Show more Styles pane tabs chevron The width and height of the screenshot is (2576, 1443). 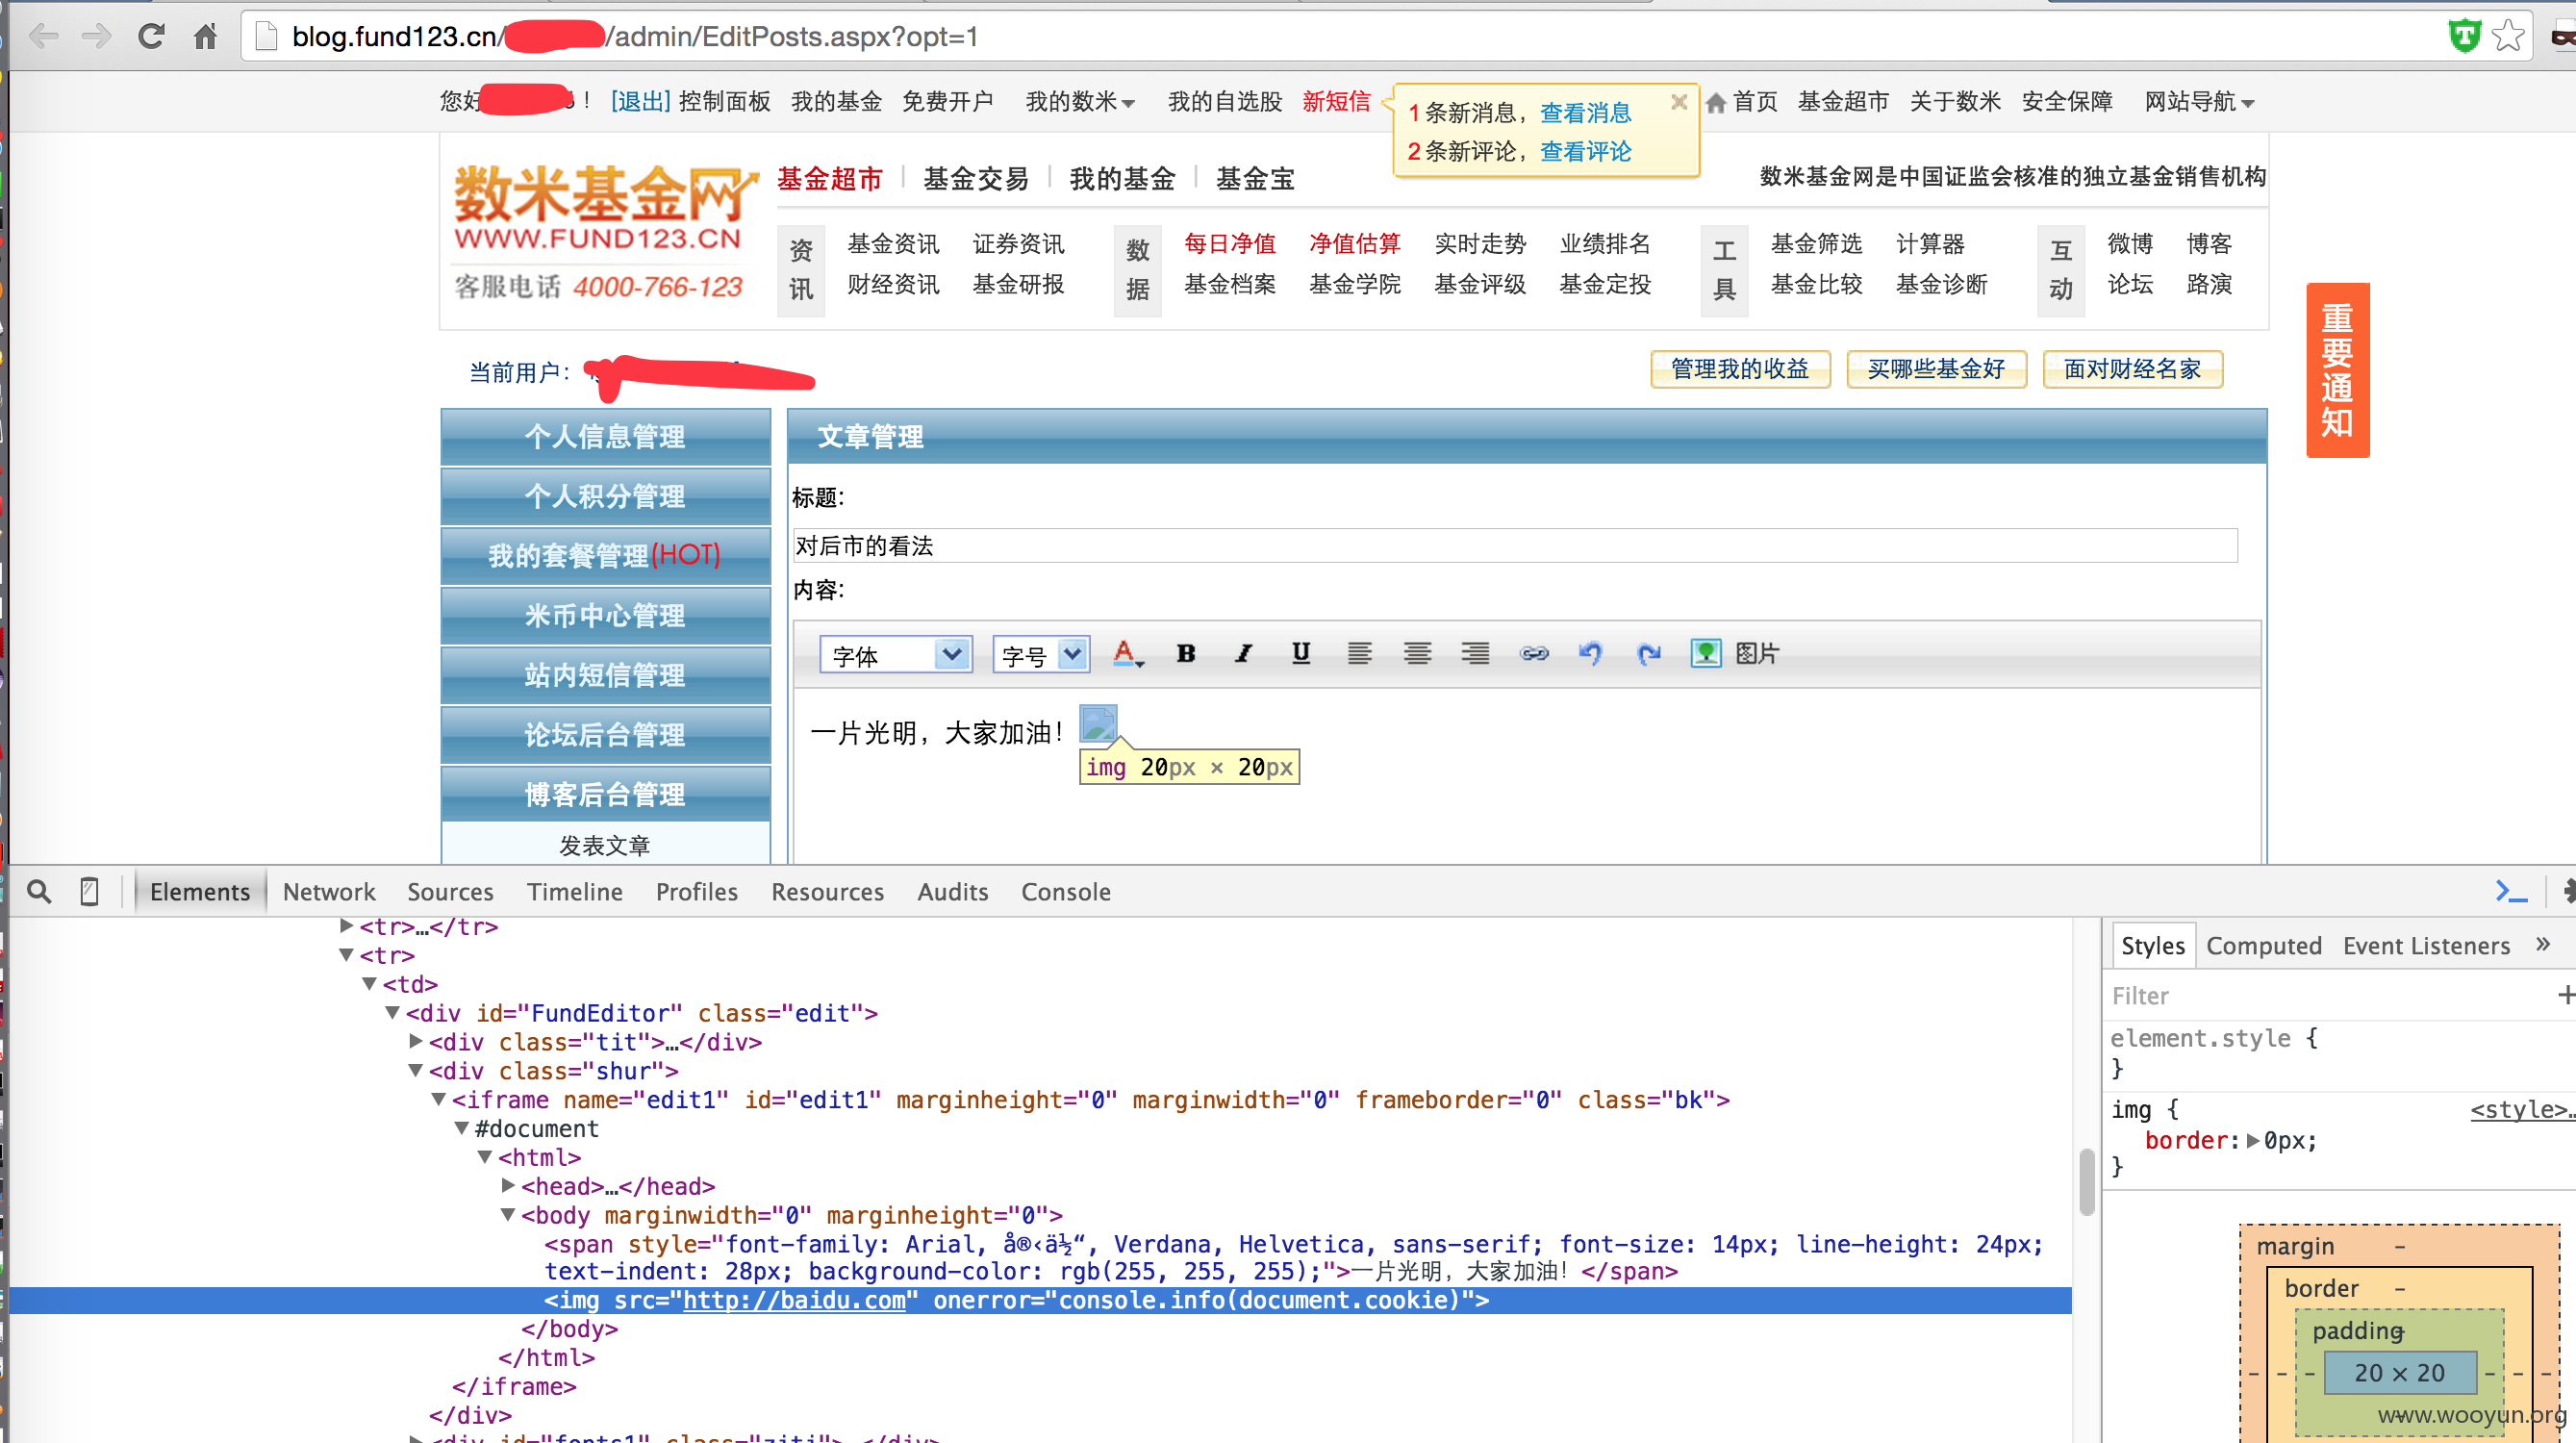pos(2544,944)
